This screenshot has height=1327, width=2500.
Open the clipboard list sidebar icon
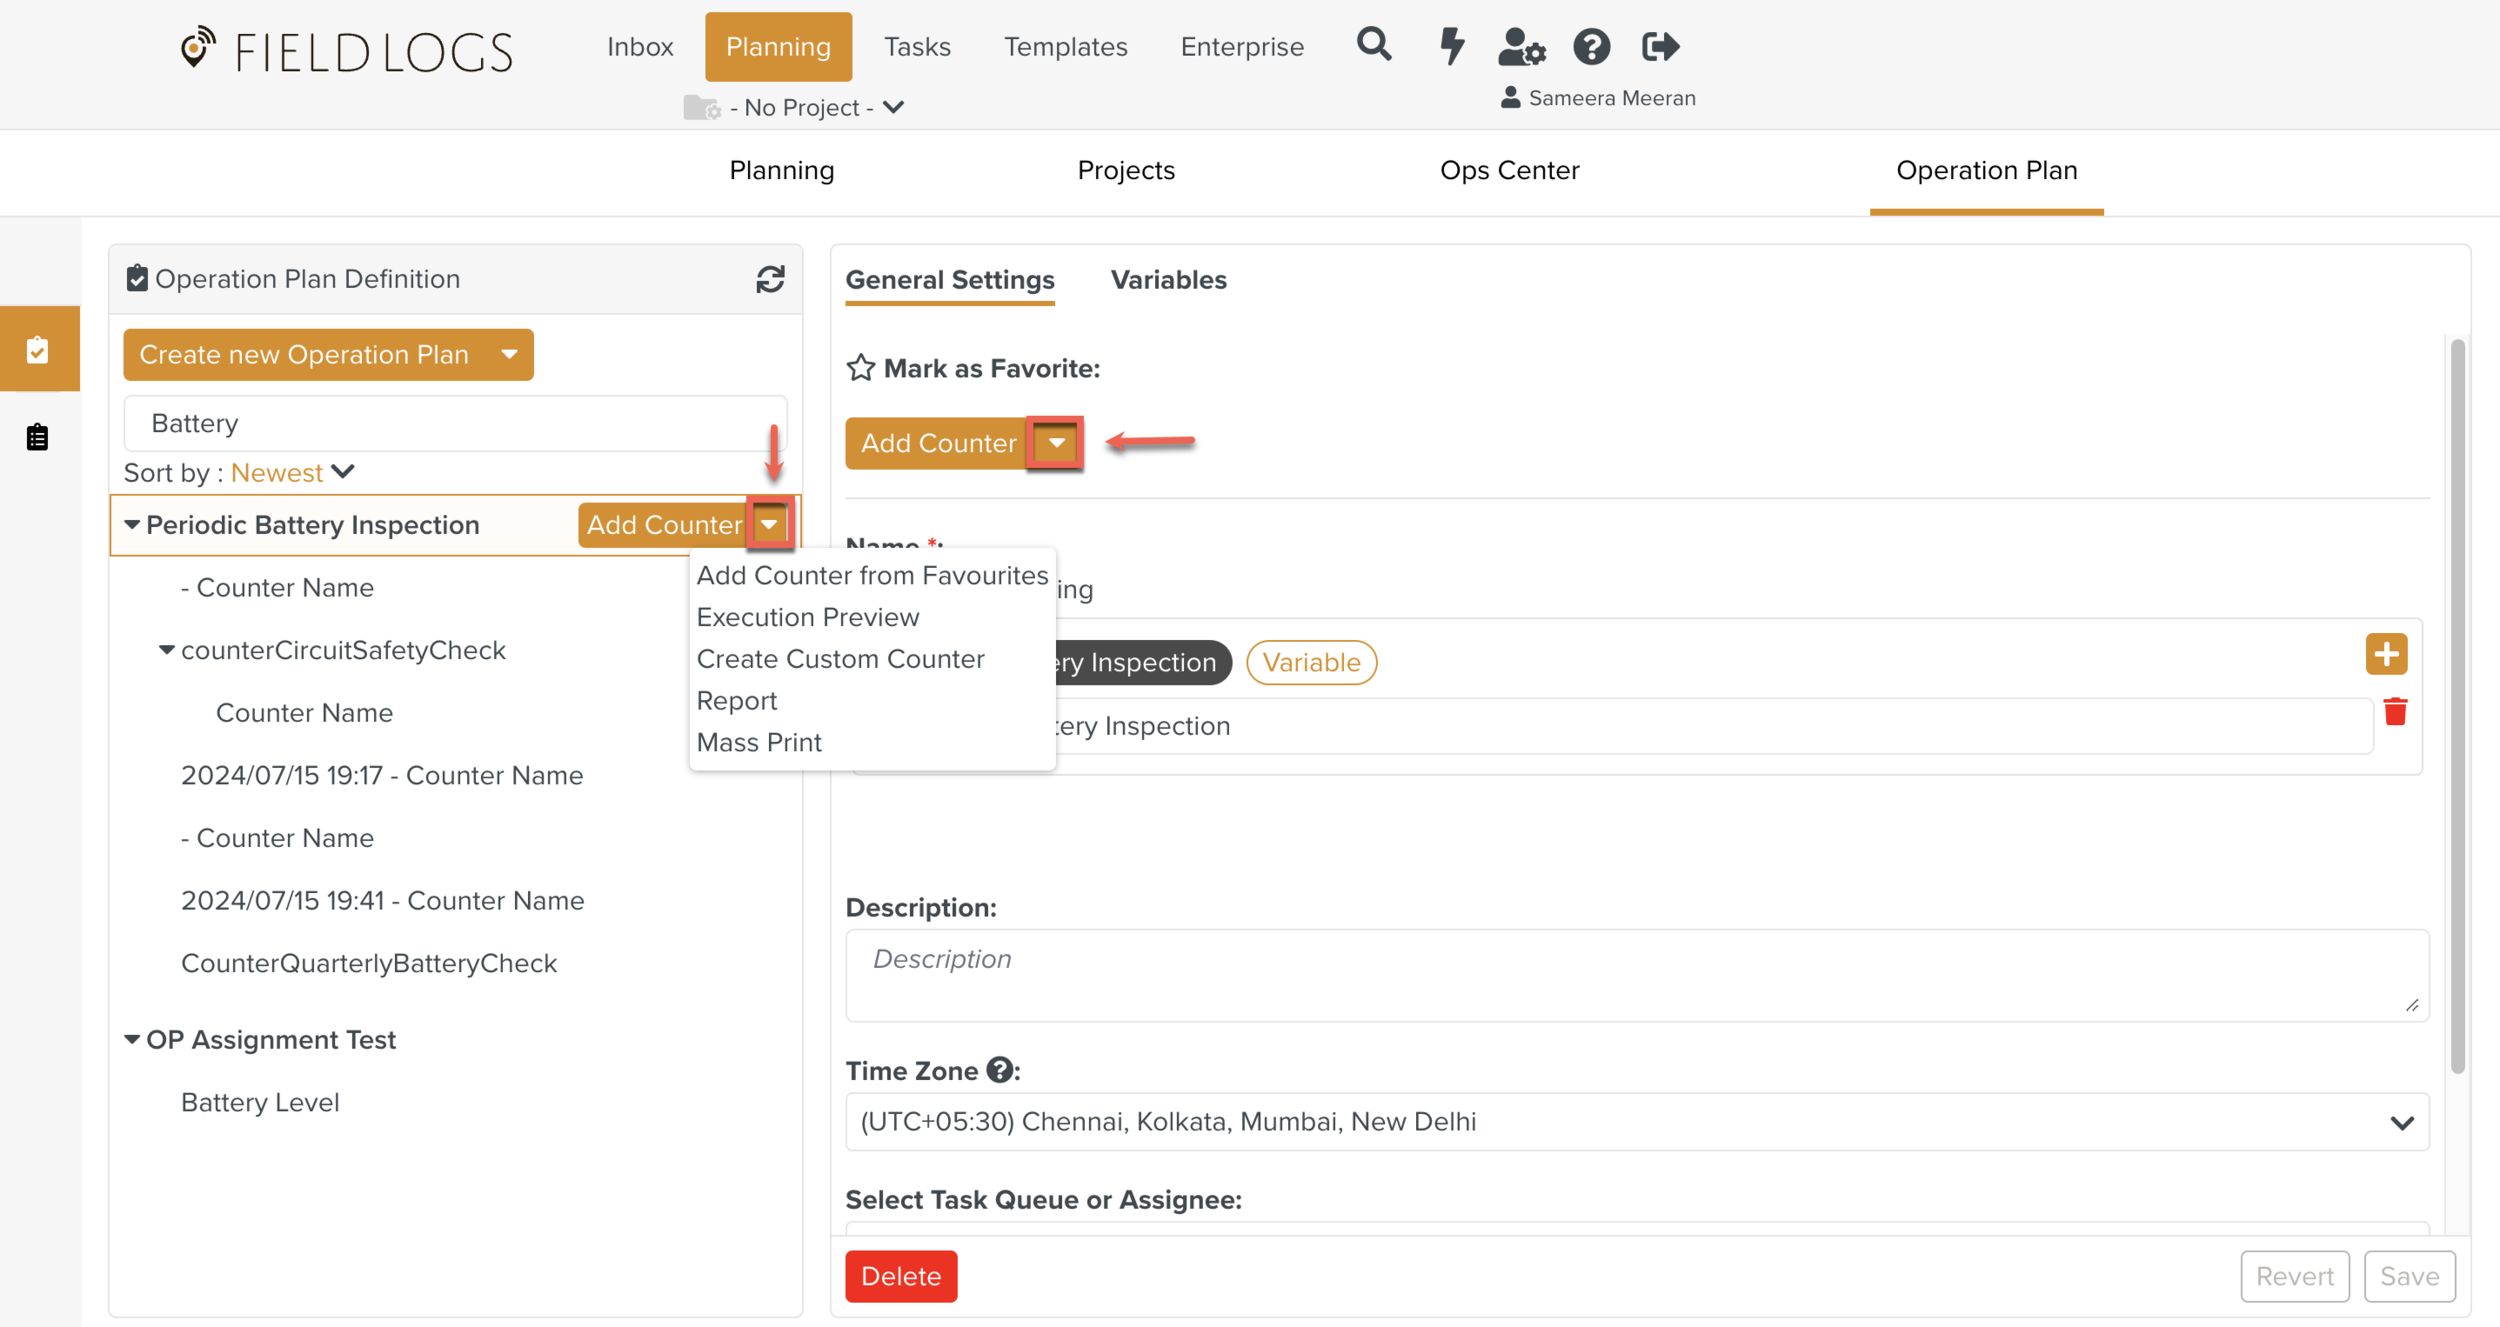click(x=38, y=437)
